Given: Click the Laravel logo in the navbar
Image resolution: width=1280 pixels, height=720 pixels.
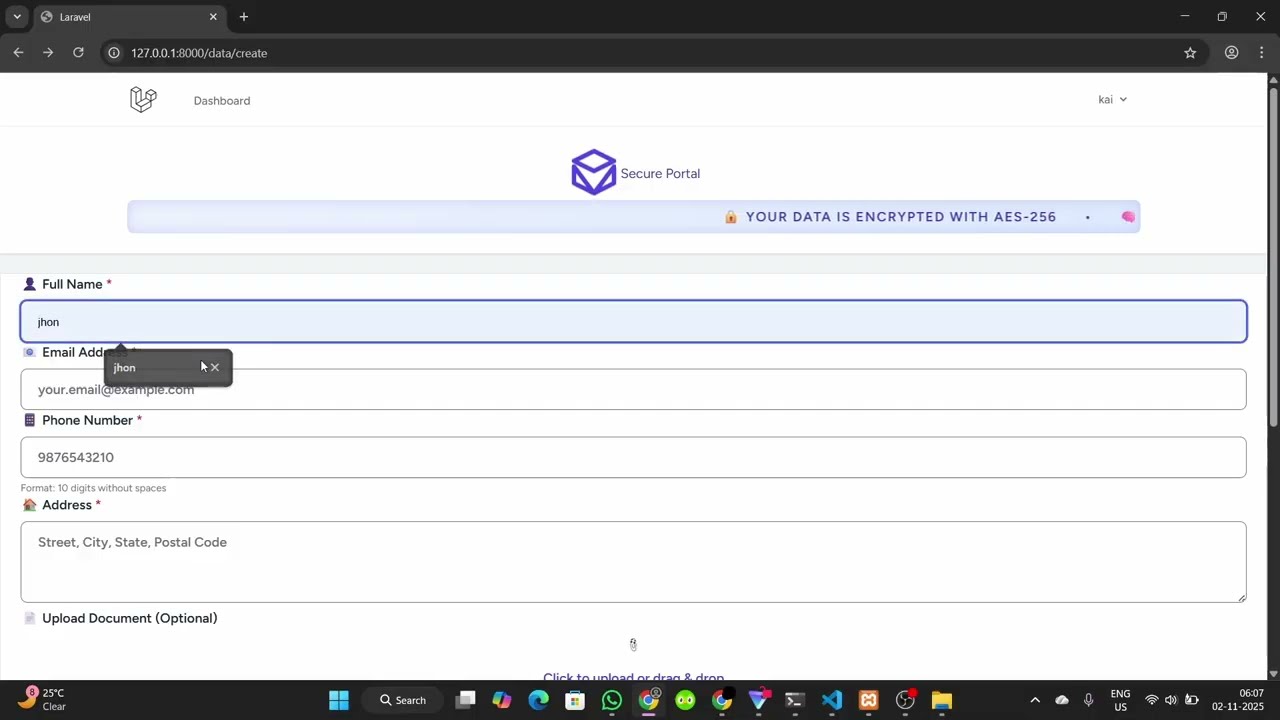Looking at the screenshot, I should coord(143,99).
